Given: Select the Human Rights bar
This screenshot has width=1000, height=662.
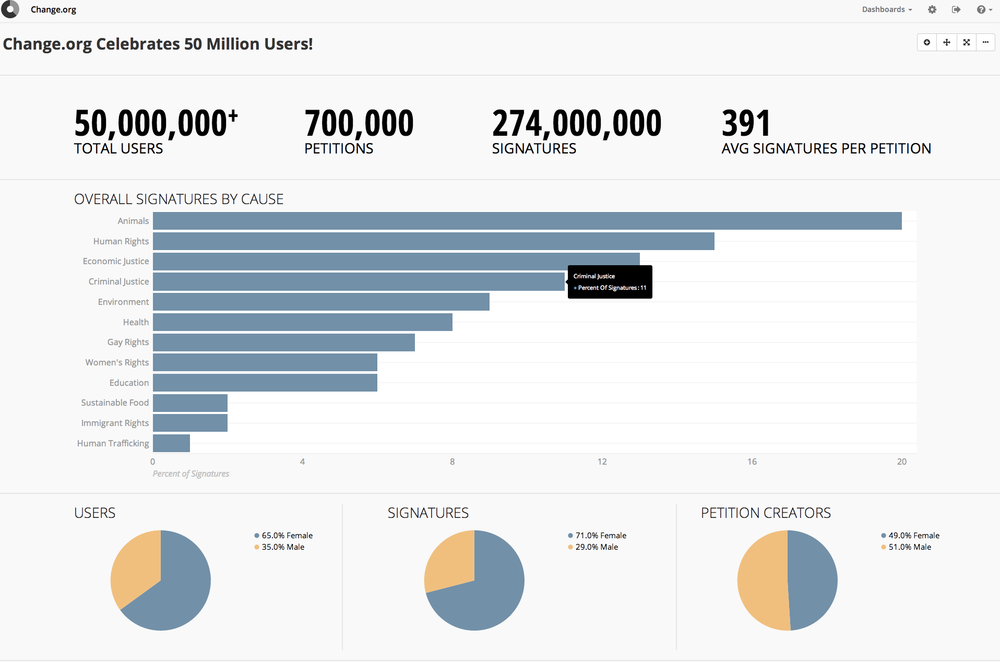Looking at the screenshot, I should point(434,241).
